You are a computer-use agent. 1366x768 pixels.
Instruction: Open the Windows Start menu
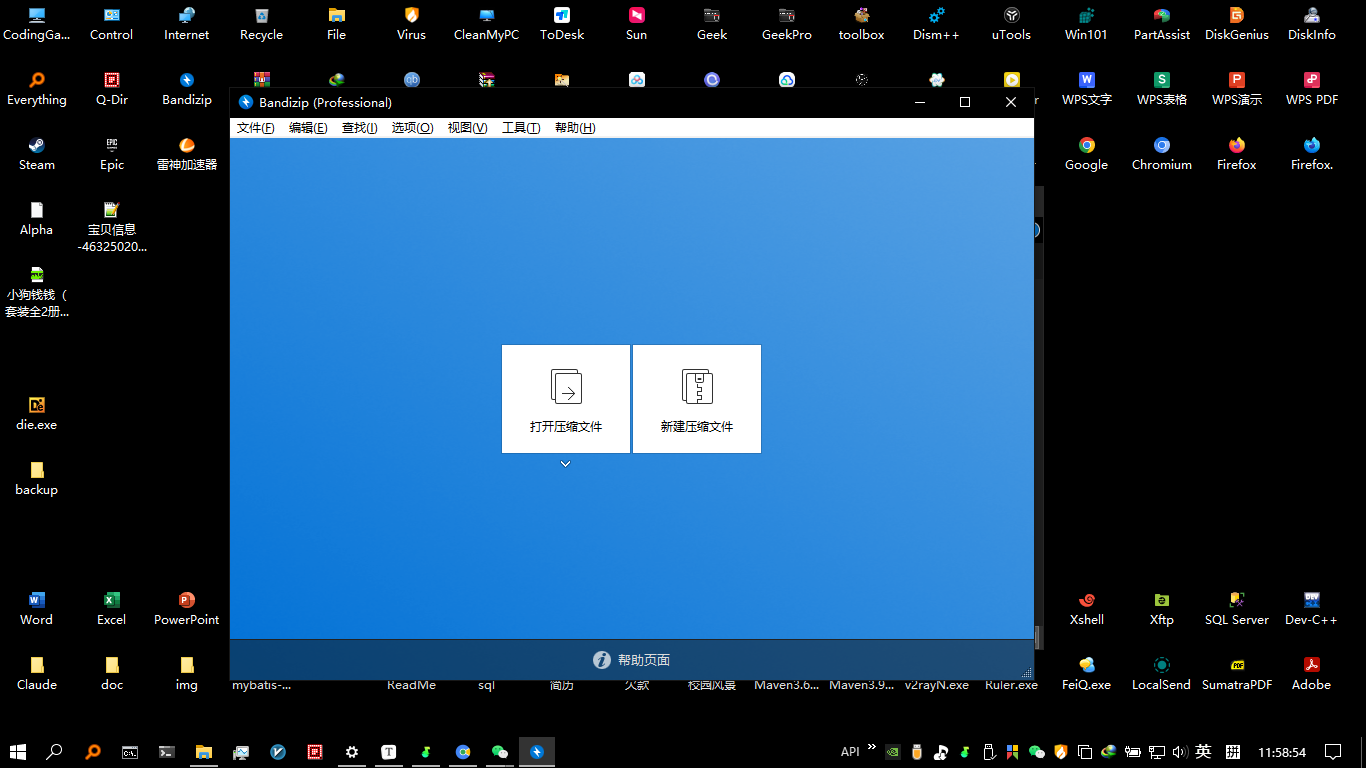(18, 752)
